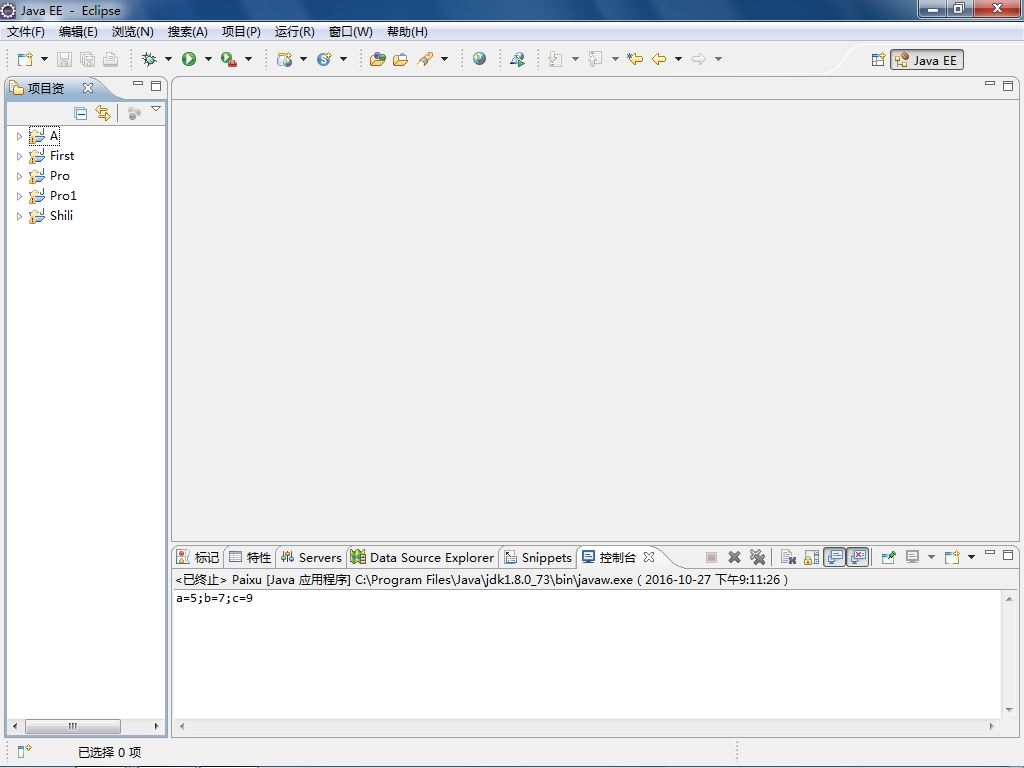Switch to the Servers tab
Screen dimensions: 1024x768
tap(312, 557)
